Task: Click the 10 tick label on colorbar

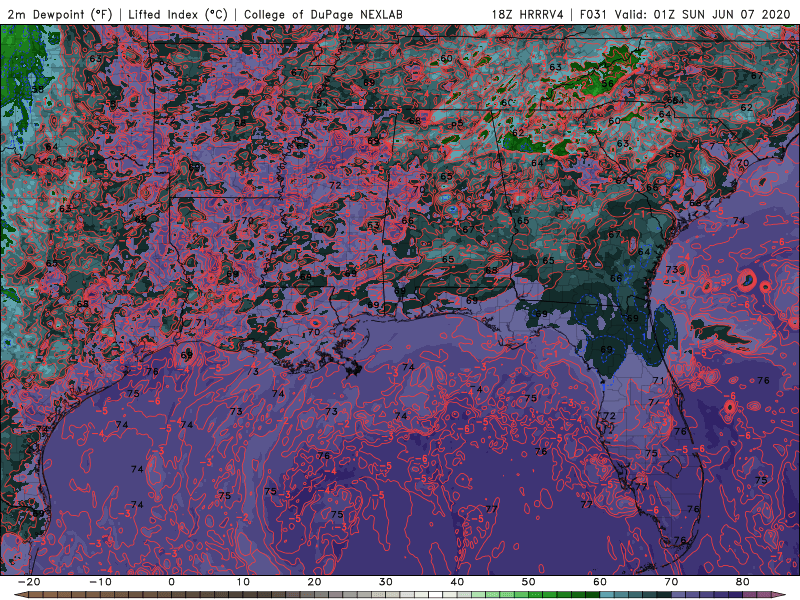Action: click(243, 582)
